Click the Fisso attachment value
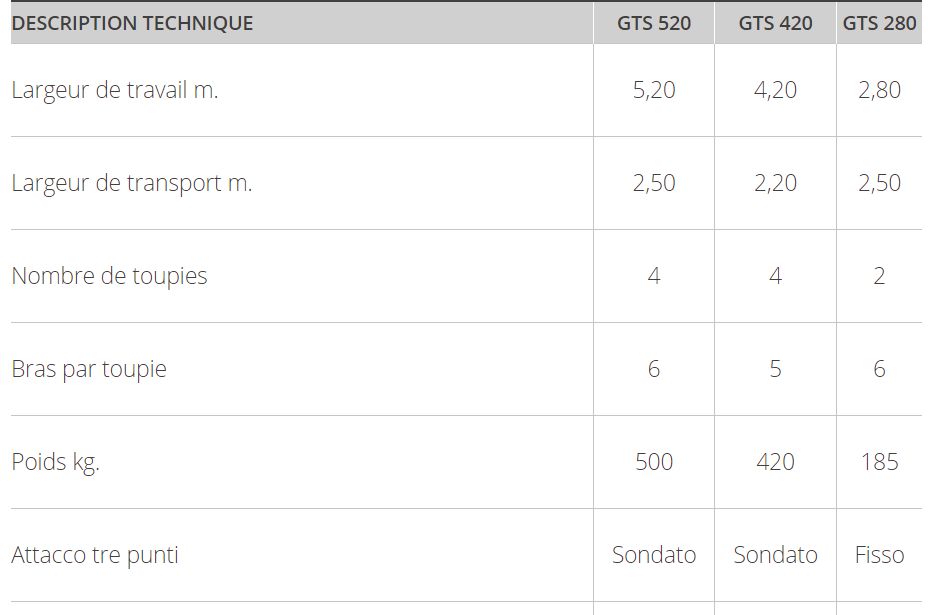 879,555
